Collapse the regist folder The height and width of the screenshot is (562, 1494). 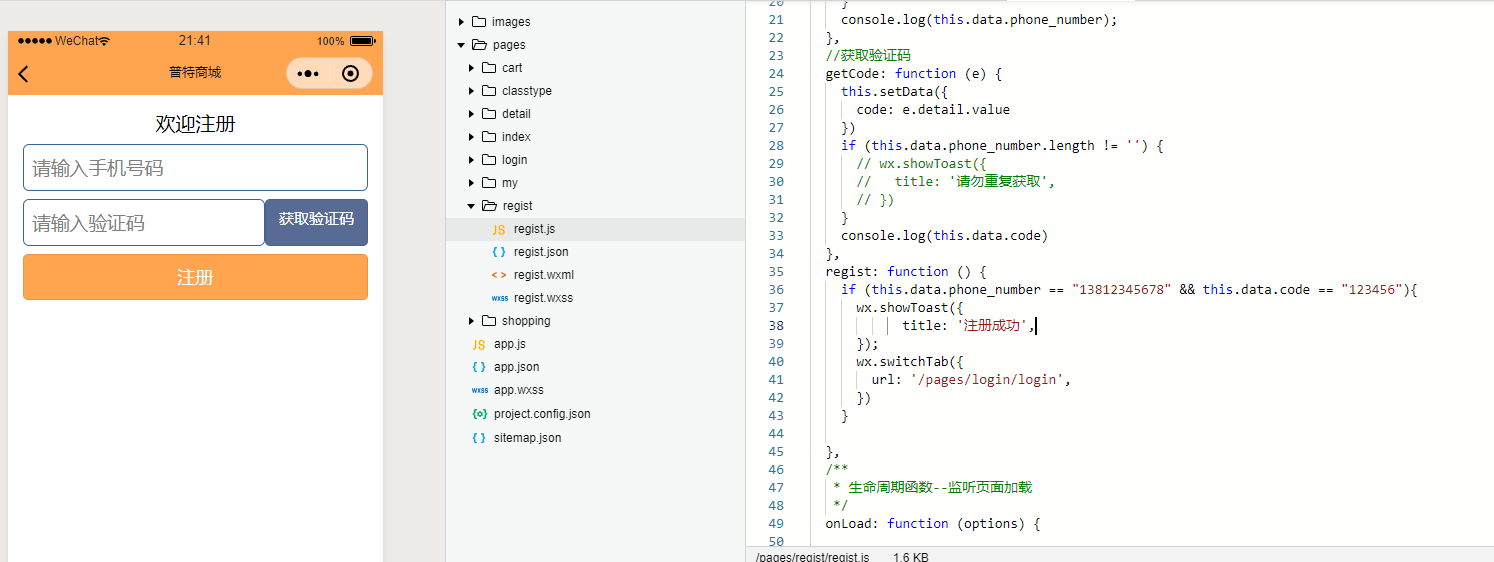click(x=471, y=206)
